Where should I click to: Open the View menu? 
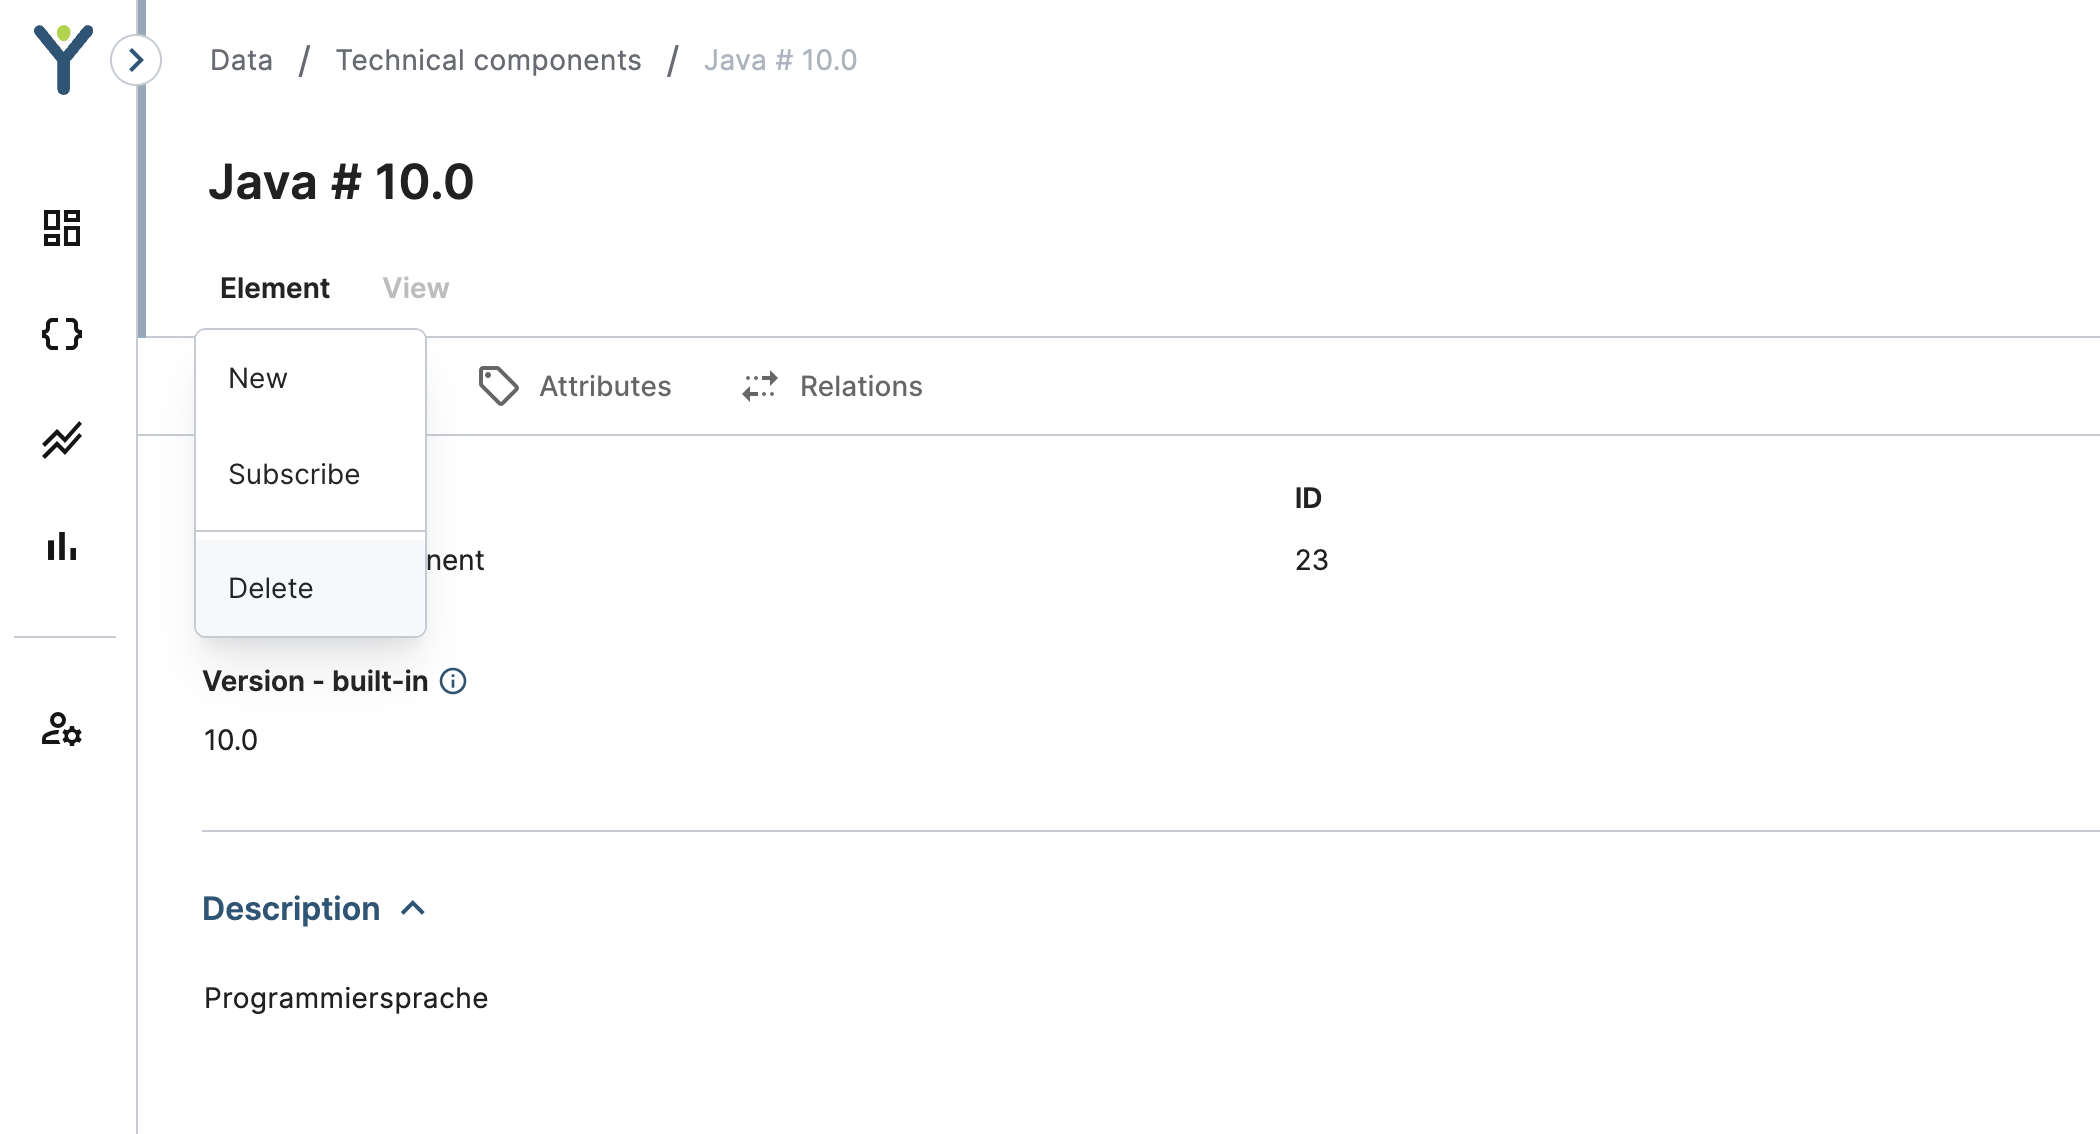tap(416, 288)
